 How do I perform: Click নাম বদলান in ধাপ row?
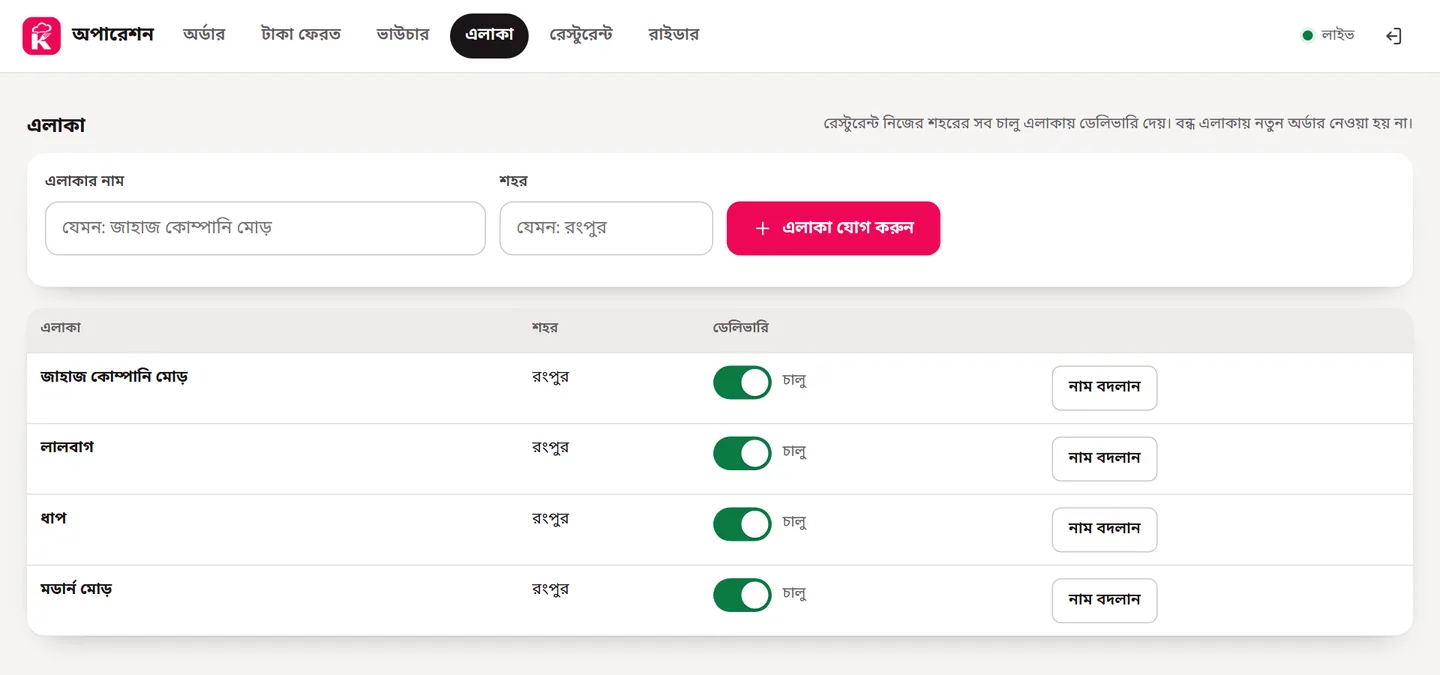tap(1104, 530)
